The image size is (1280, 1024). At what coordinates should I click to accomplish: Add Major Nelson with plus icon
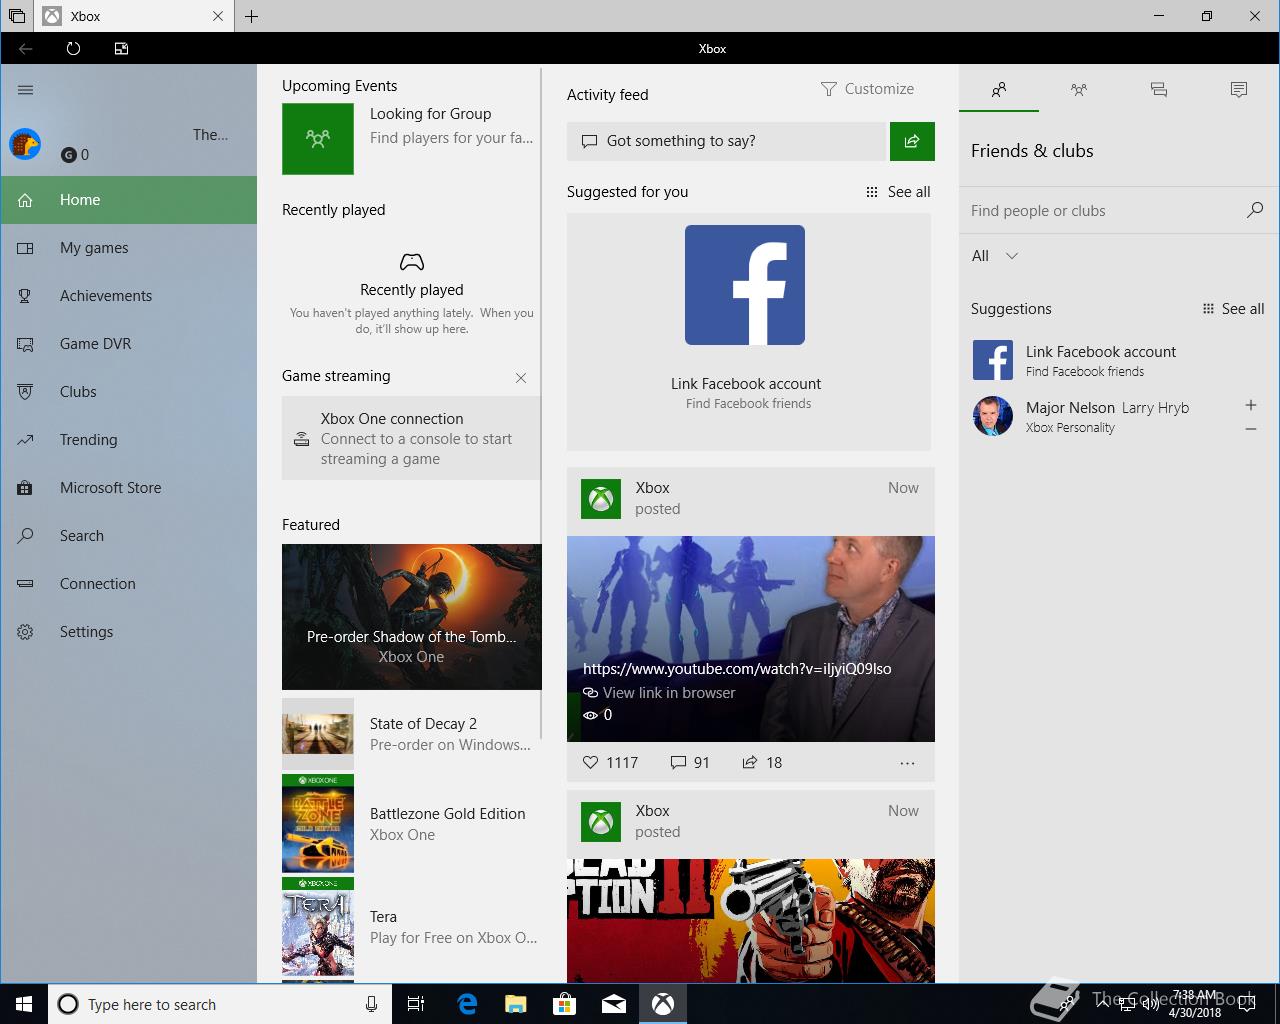coord(1250,405)
